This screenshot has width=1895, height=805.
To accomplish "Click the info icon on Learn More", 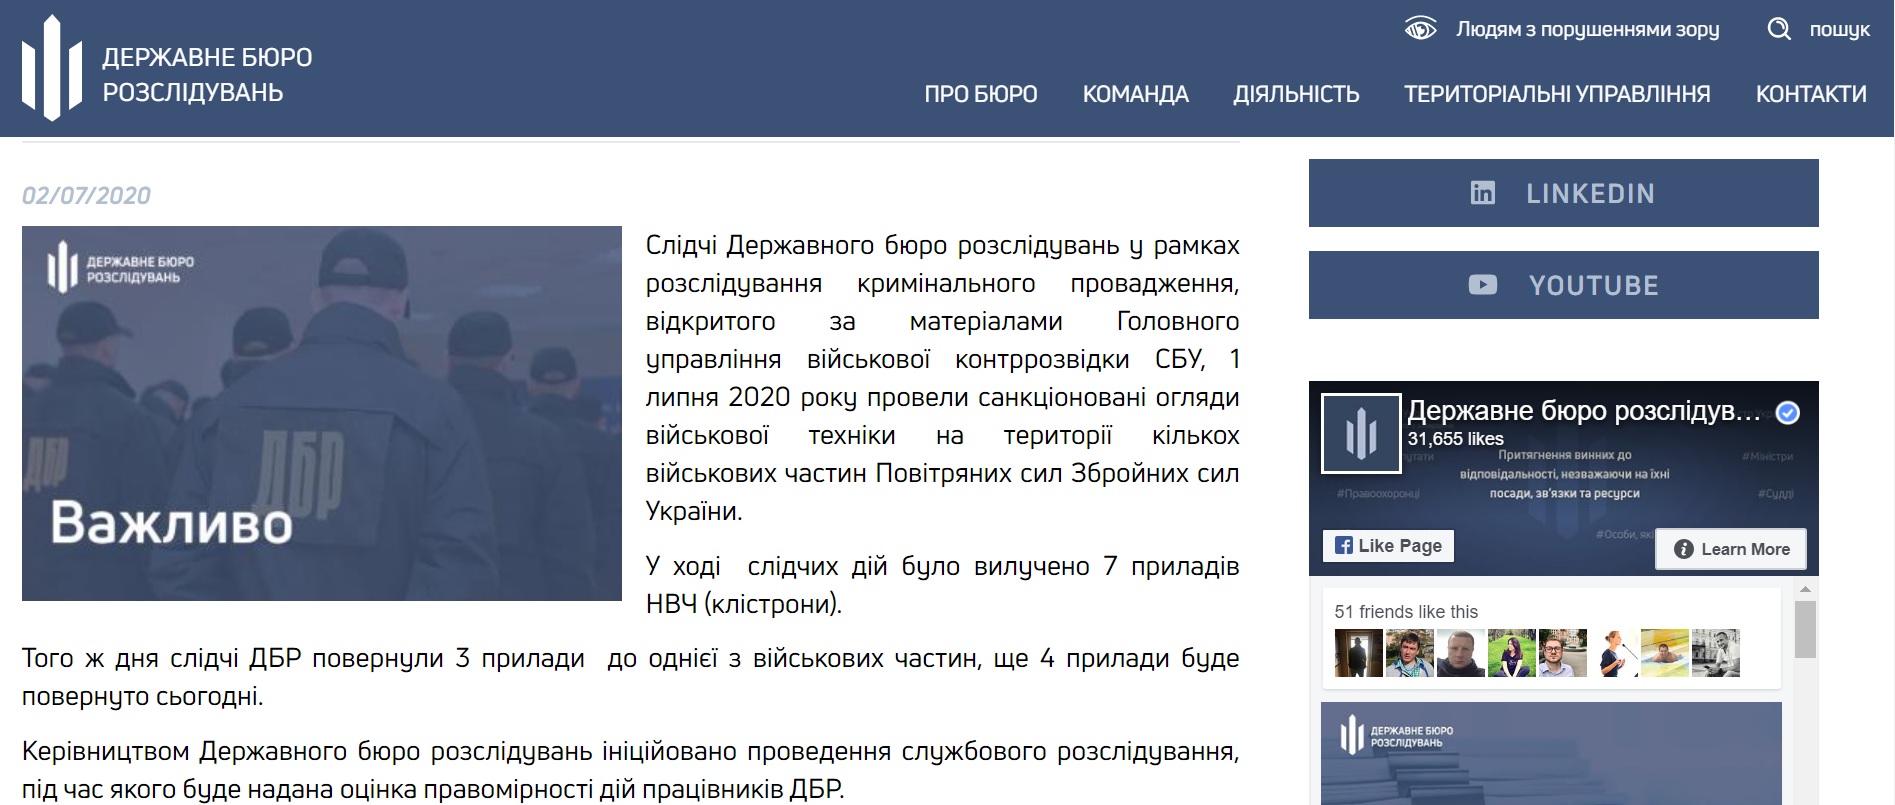I will coord(1684,549).
